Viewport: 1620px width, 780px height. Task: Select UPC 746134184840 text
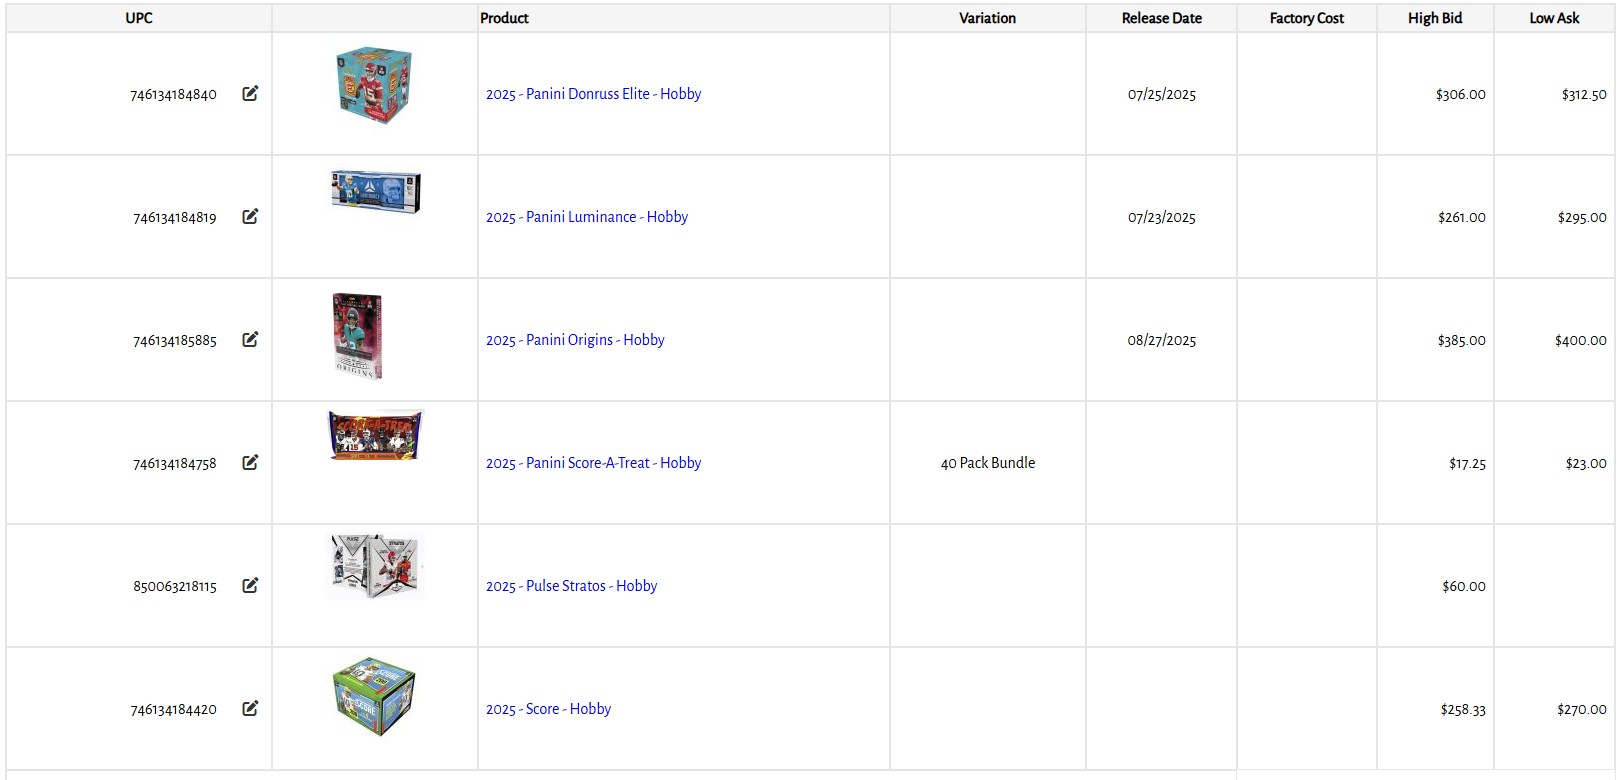coord(173,95)
